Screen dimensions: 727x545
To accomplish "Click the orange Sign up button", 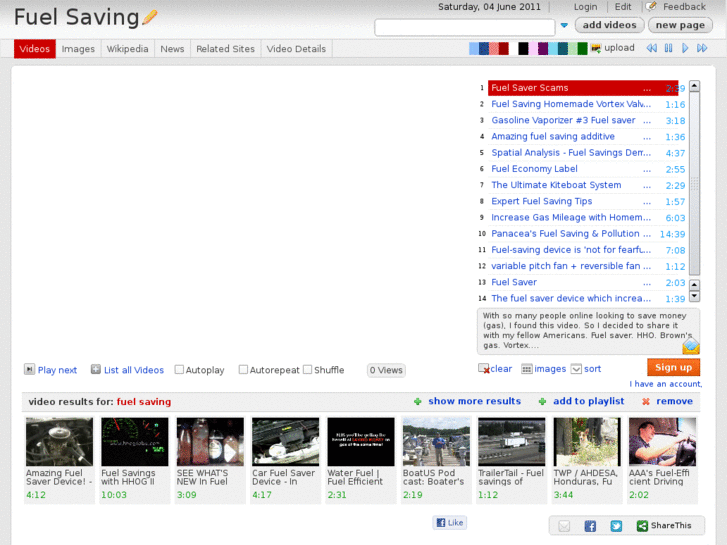I will tap(673, 367).
